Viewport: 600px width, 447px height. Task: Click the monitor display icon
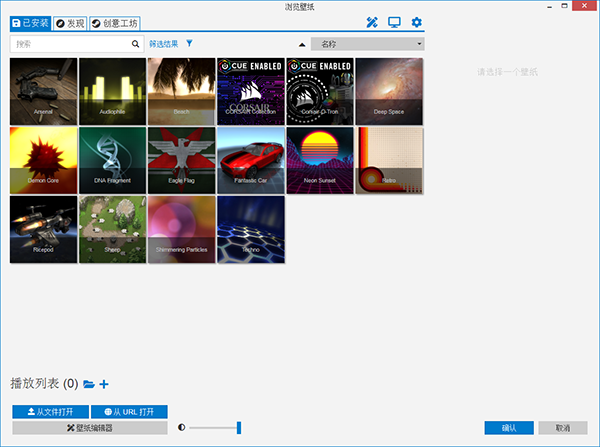tap(395, 23)
